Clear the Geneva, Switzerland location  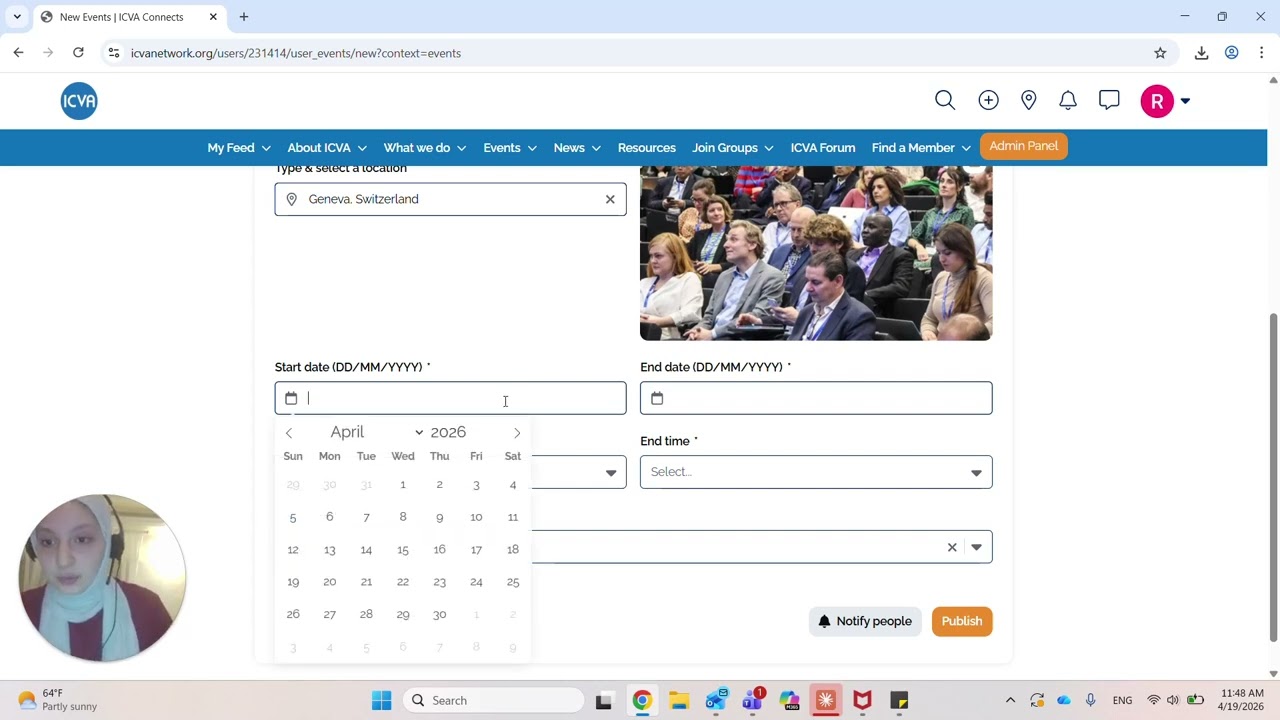coord(610,199)
